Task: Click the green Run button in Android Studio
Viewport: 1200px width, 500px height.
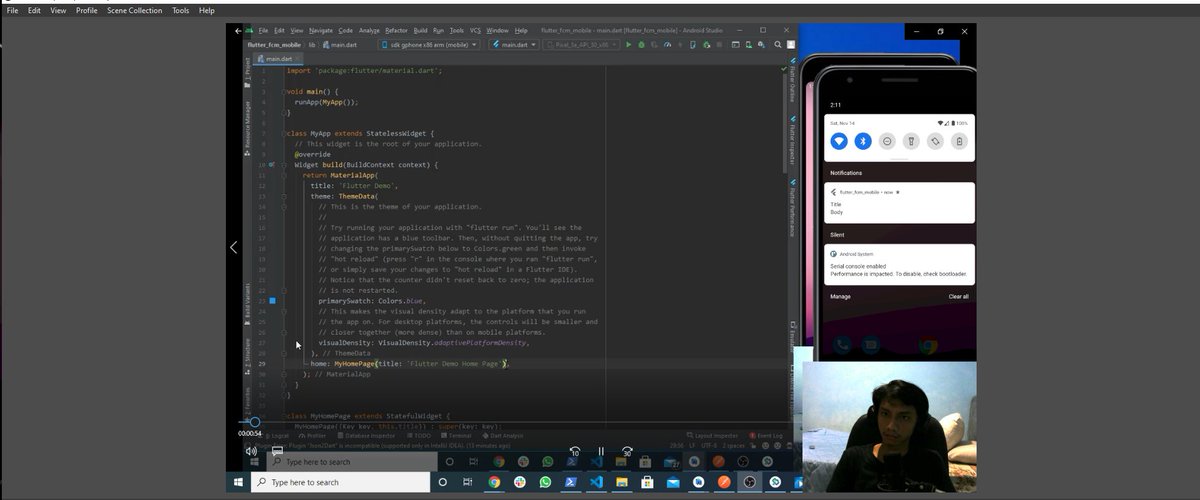Action: [x=628, y=45]
